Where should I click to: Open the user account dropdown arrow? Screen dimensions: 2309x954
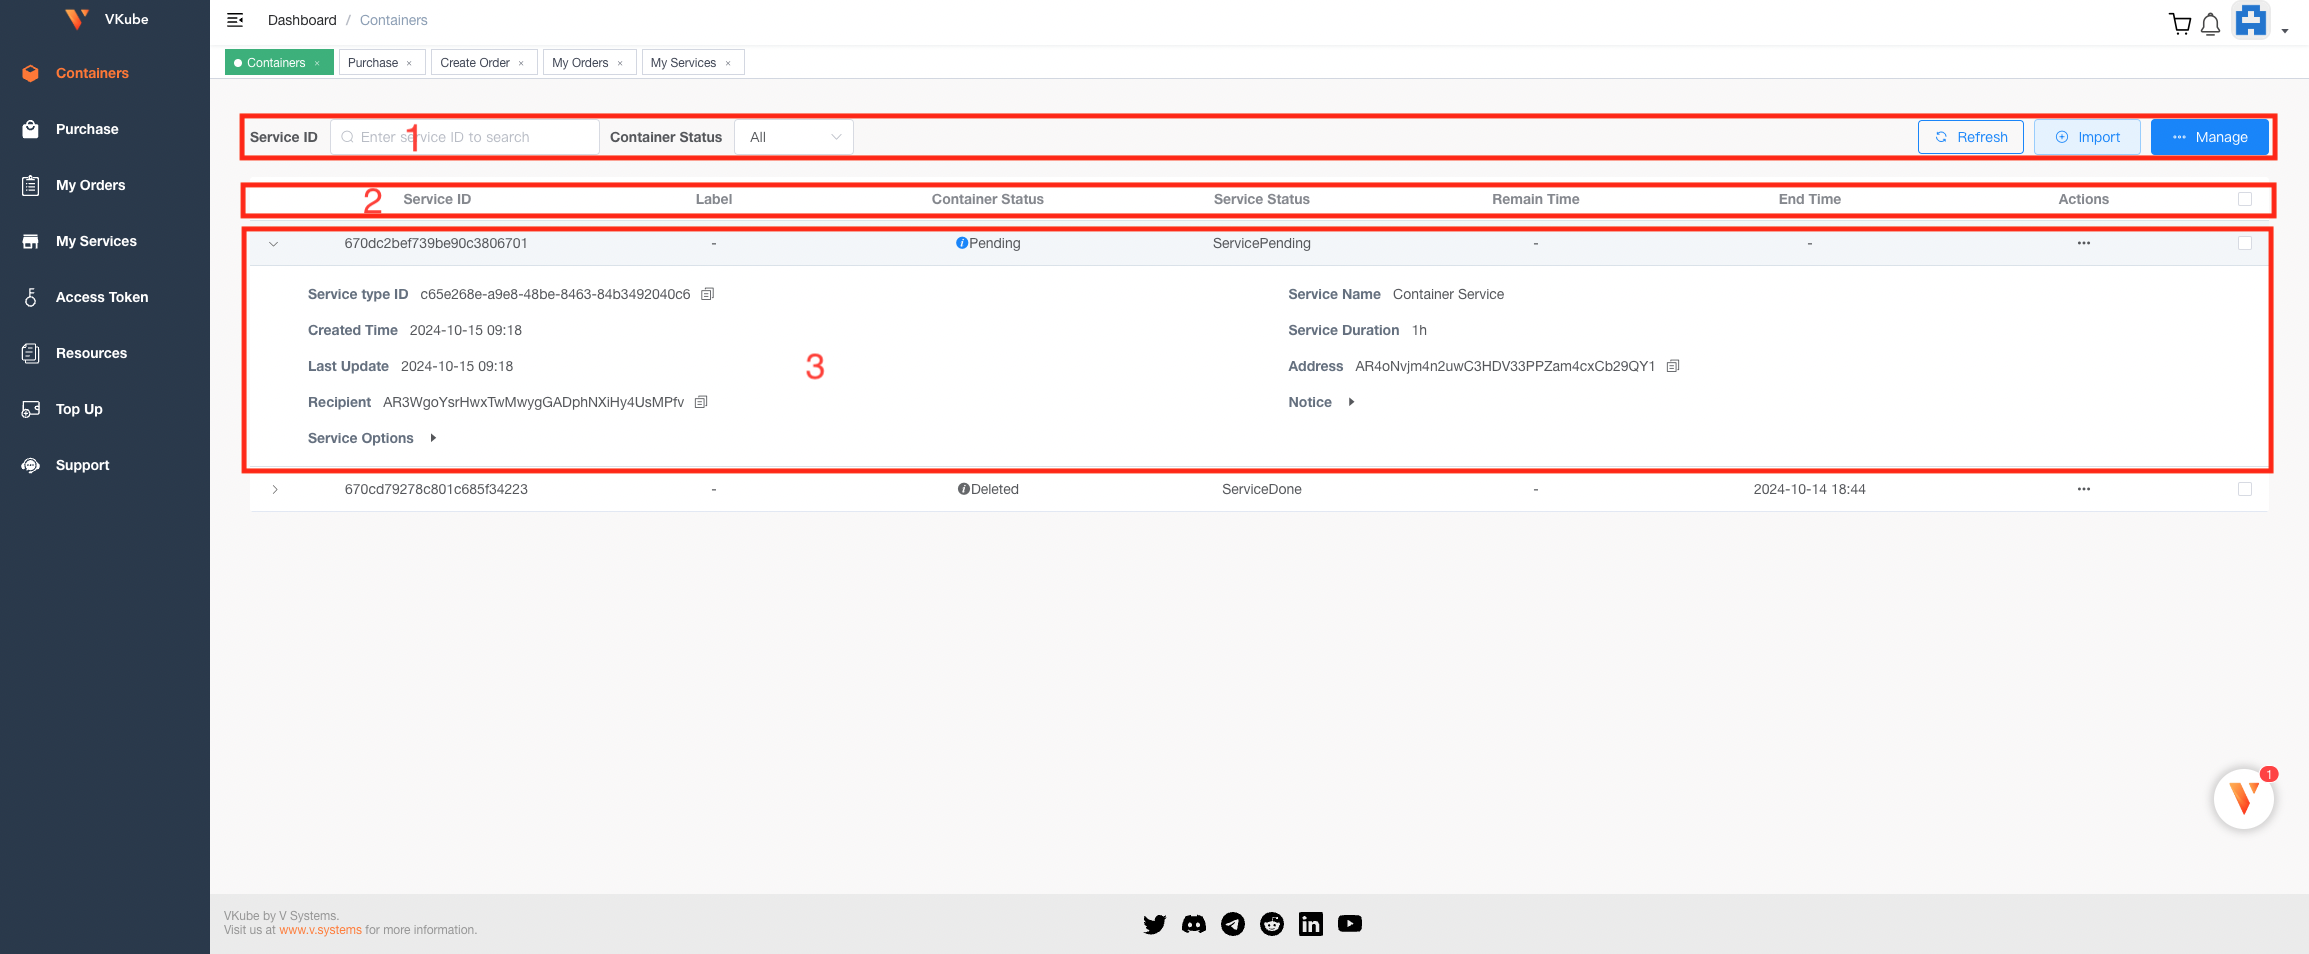(x=2285, y=31)
